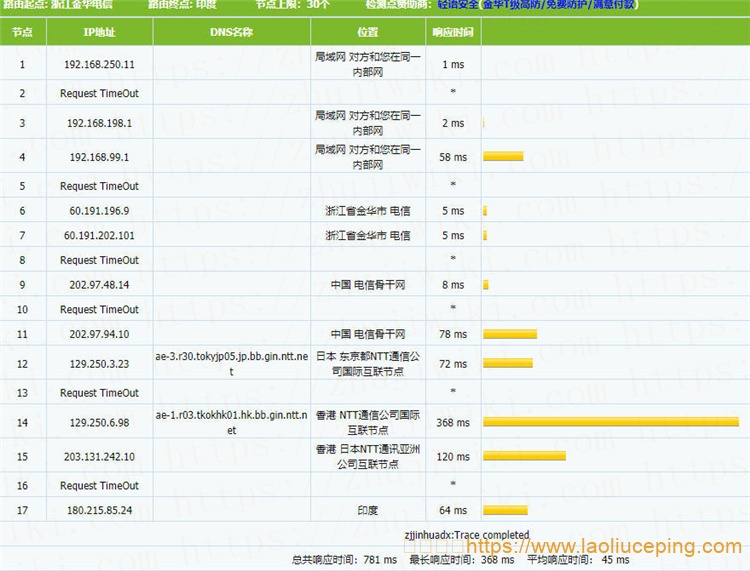The image size is (750, 571).
Task: Select location 香港 日本NTT通讯亚洲公司互联节点
Action: pos(368,457)
